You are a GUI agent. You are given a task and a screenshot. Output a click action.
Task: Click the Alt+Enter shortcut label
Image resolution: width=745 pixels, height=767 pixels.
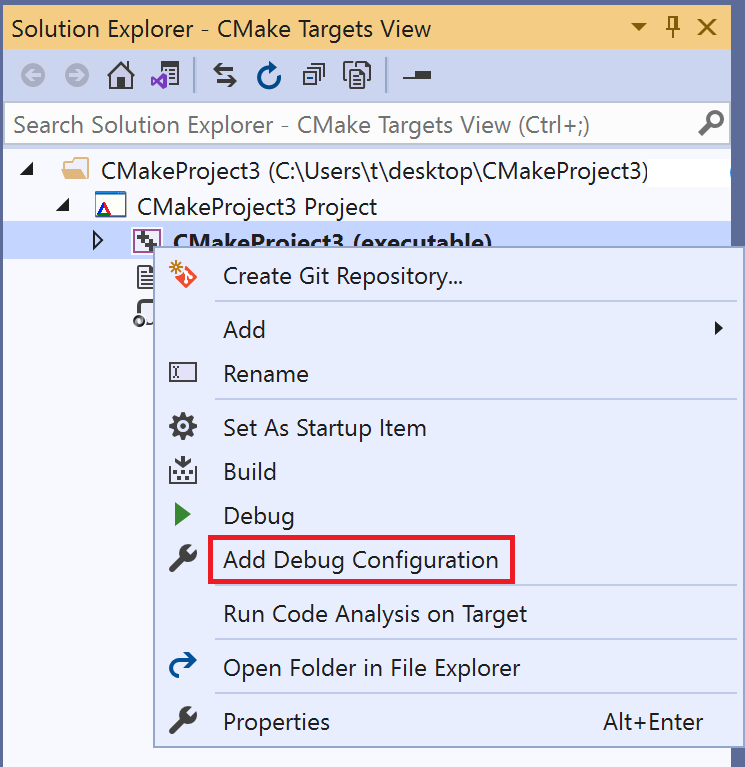pyautogui.click(x=653, y=722)
